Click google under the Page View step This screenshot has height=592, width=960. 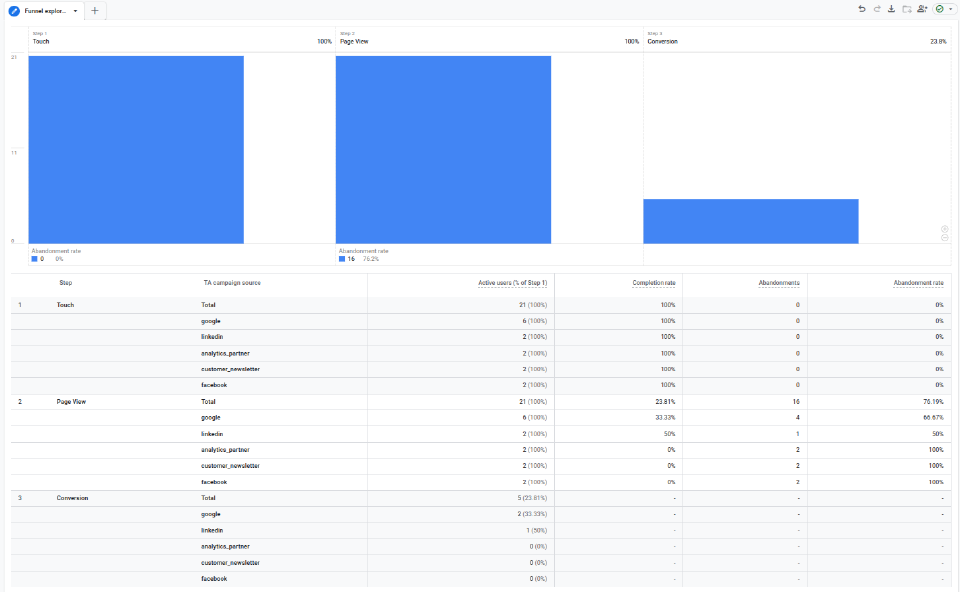211,418
